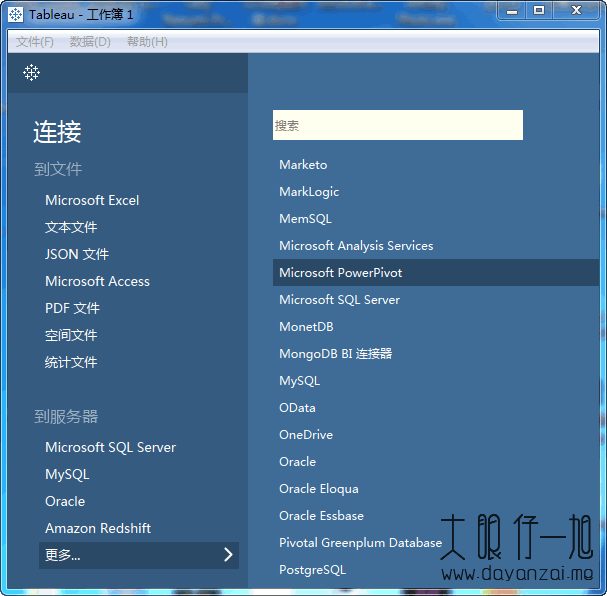Choose OData connector
Viewport: 607px width, 596px height.
(x=297, y=408)
